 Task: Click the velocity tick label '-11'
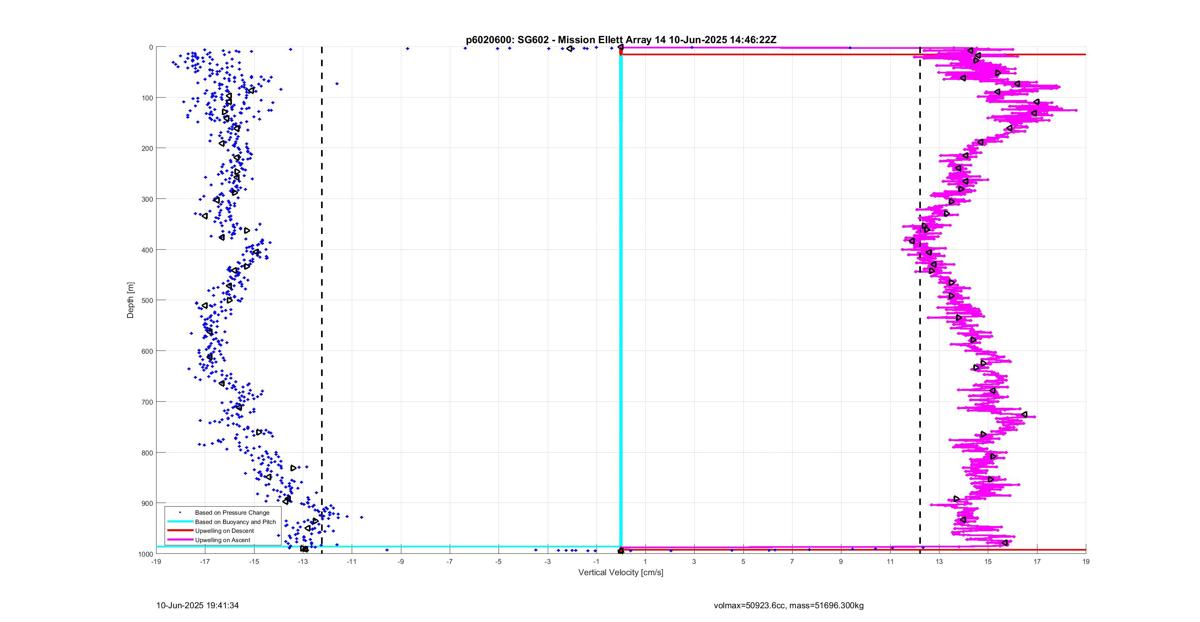pos(352,562)
